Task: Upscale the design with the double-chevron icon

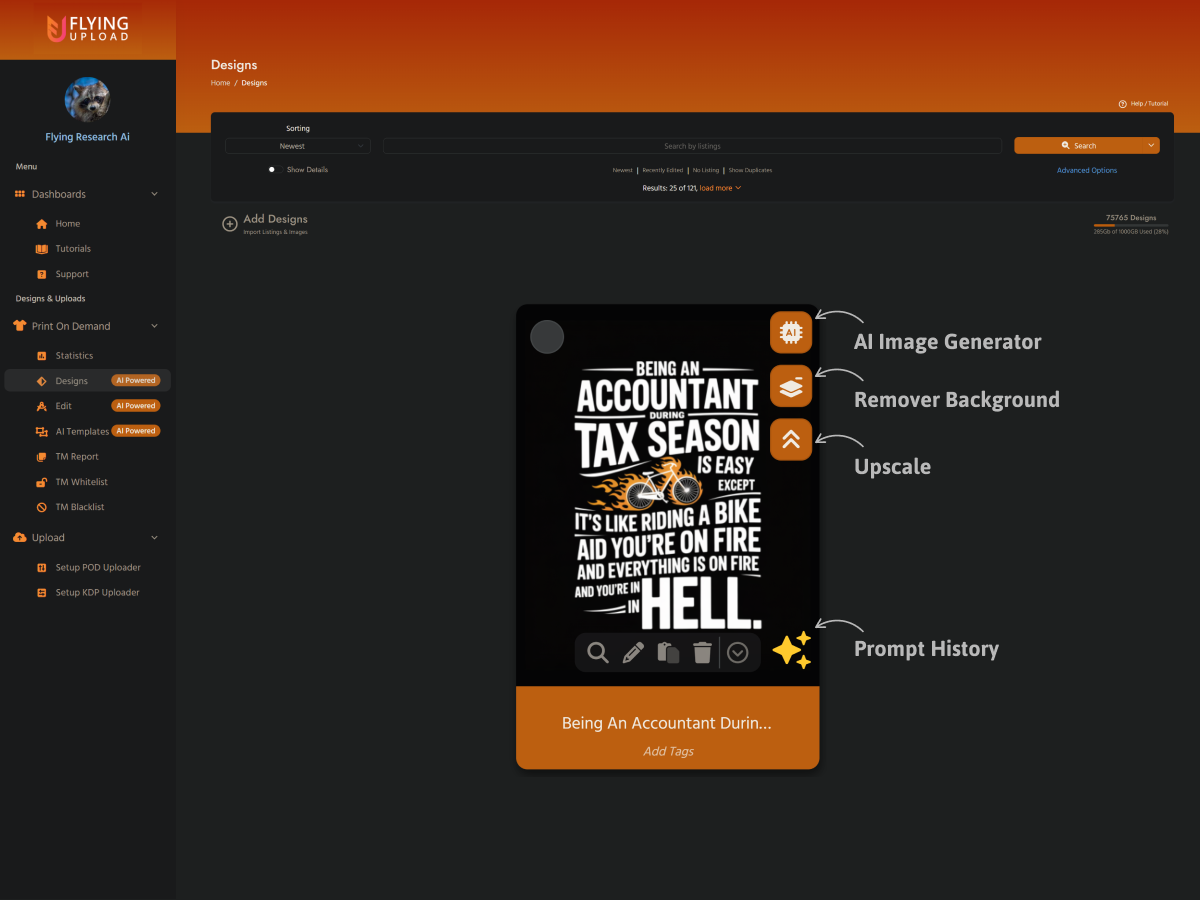Action: pos(791,440)
